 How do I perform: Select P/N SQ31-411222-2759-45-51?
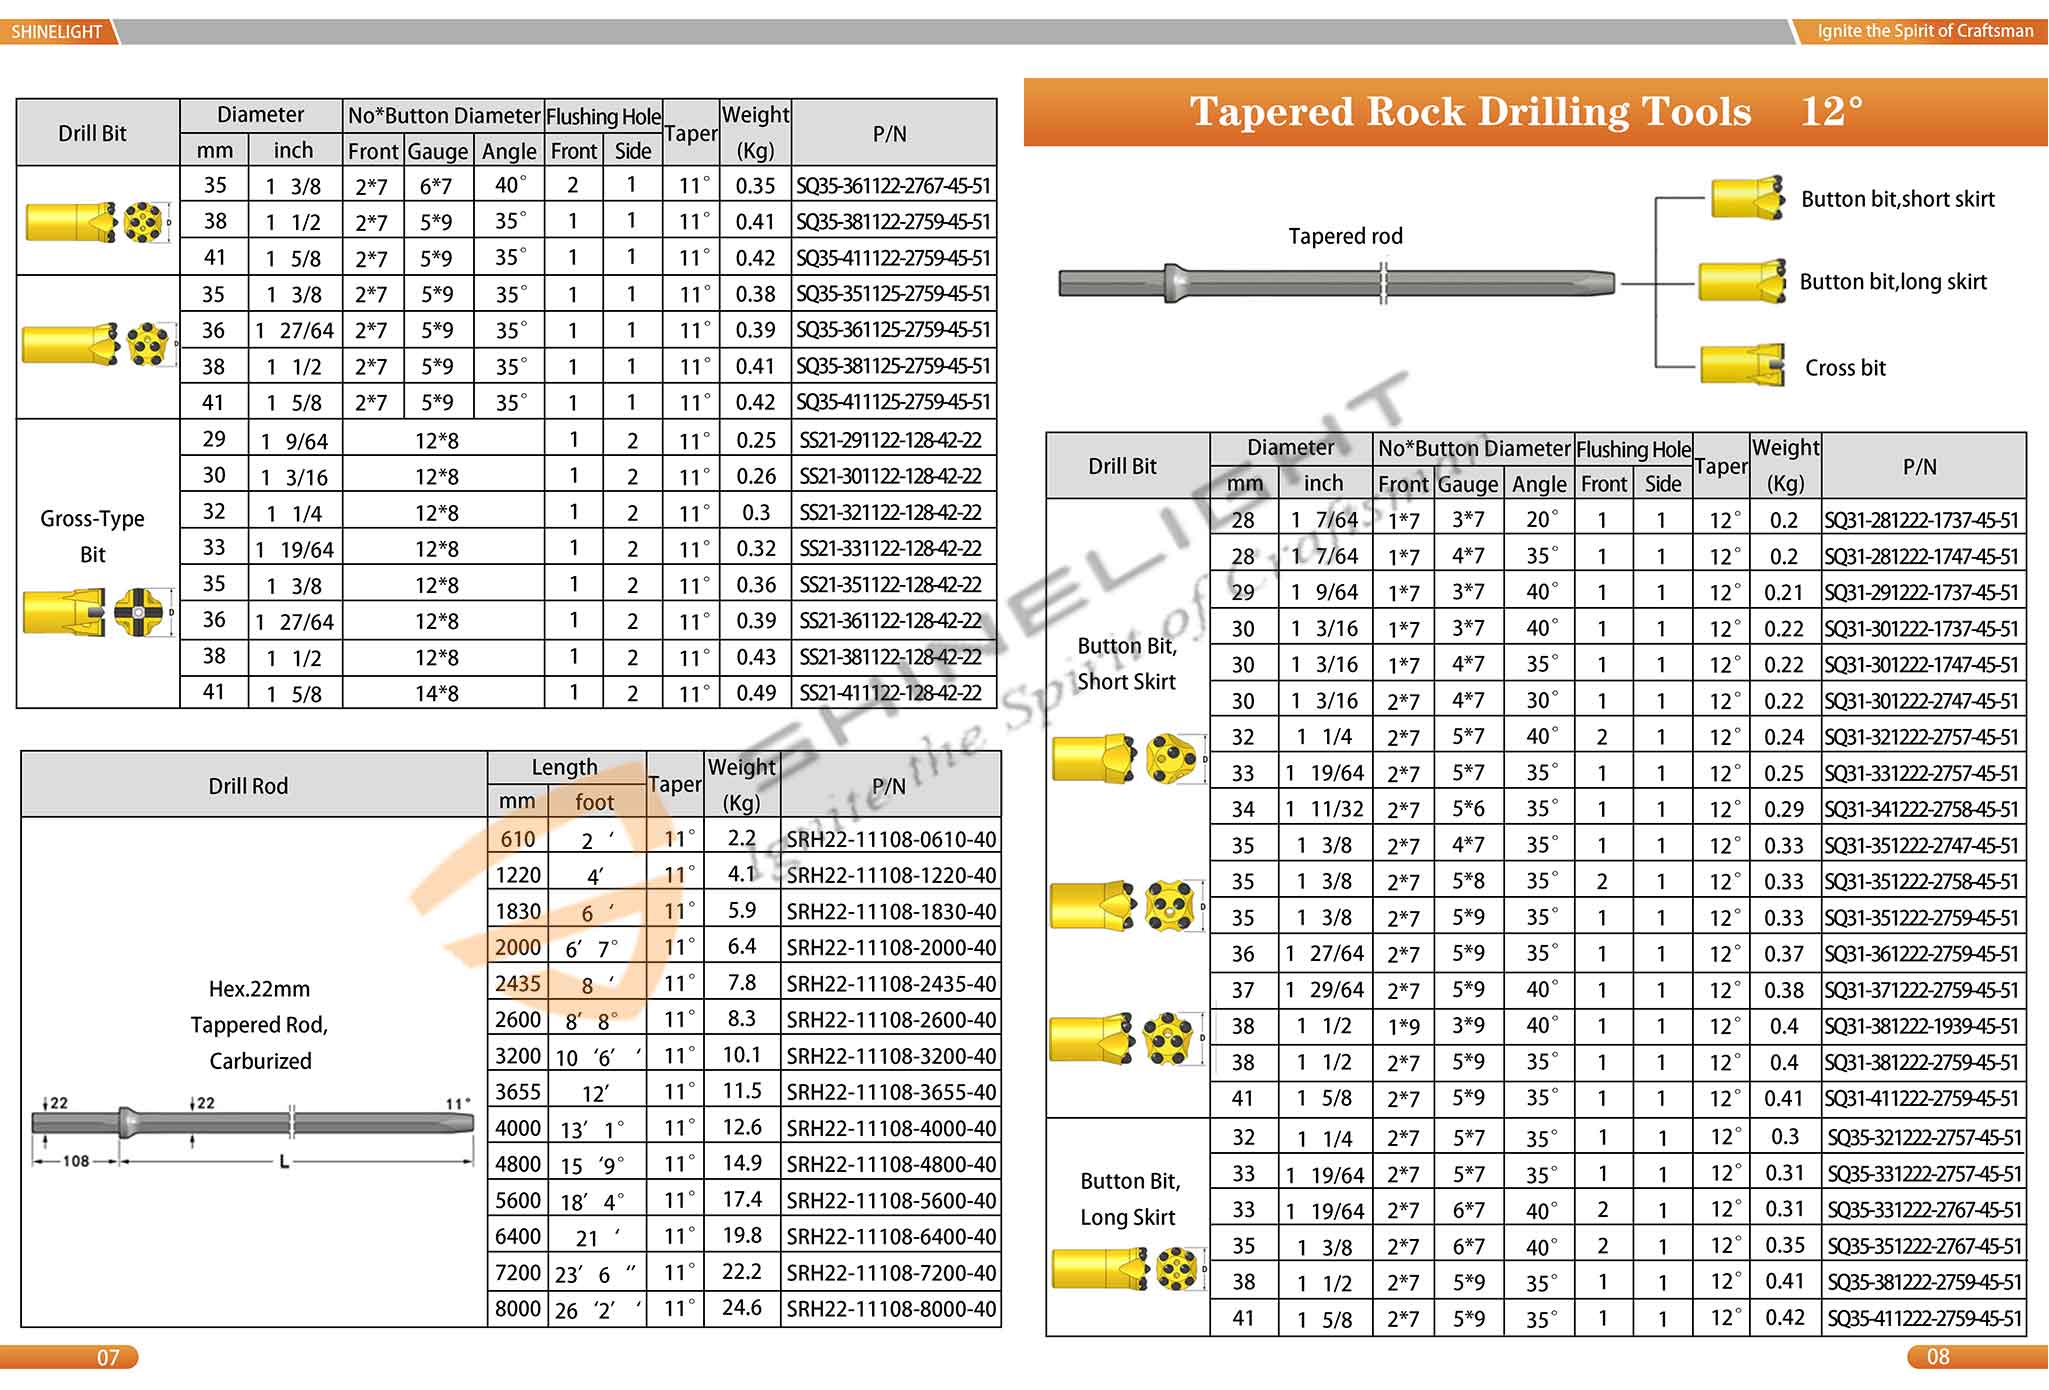pyautogui.click(x=1922, y=1098)
